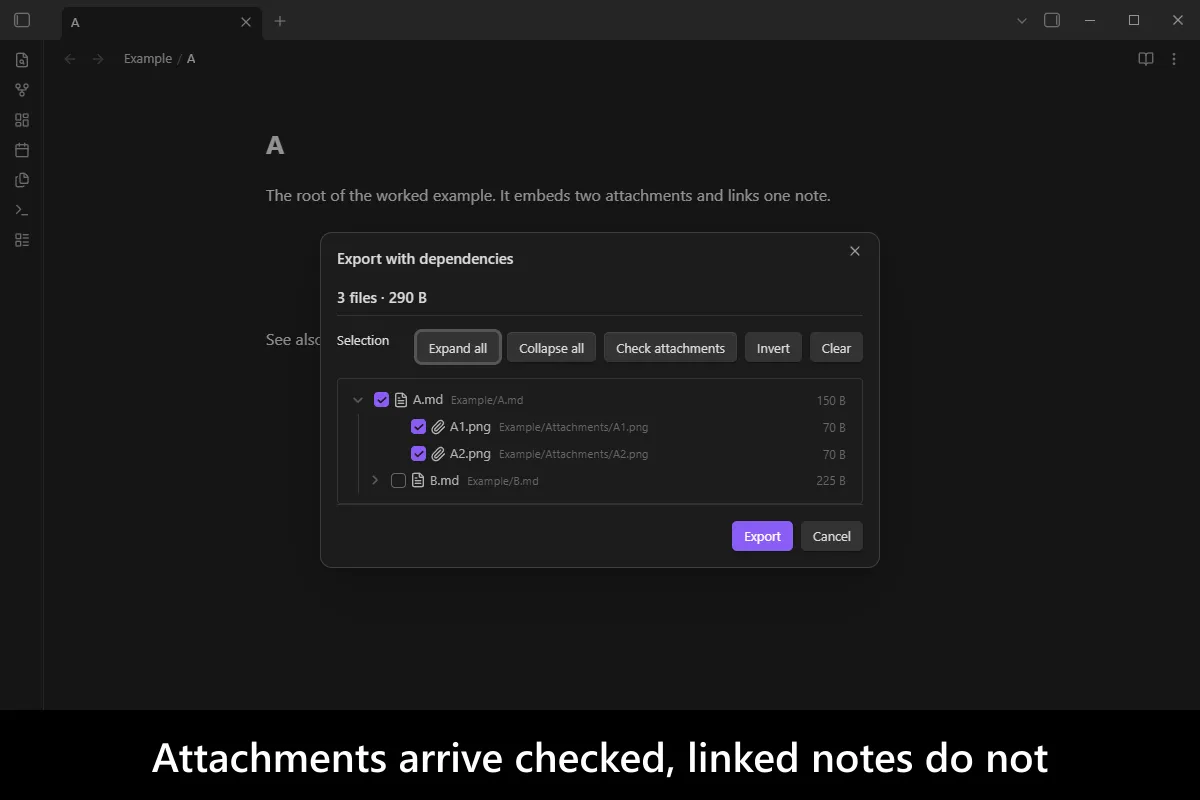Collapse the A.md tree node
Viewport: 1200px width, 800px height.
click(358, 400)
